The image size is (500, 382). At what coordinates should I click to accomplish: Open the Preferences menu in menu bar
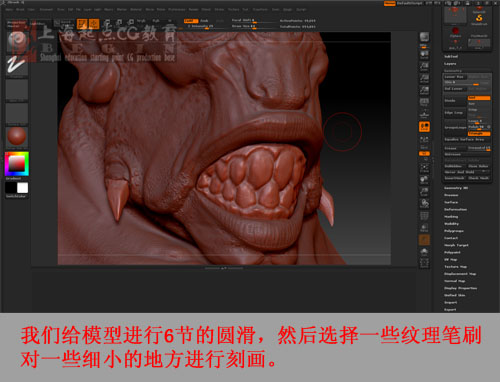tap(176, 10)
